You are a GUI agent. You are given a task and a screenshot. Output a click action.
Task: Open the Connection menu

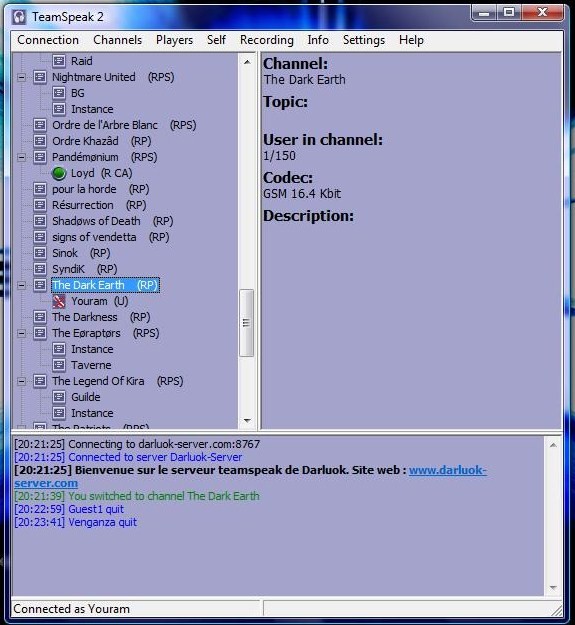pos(48,40)
